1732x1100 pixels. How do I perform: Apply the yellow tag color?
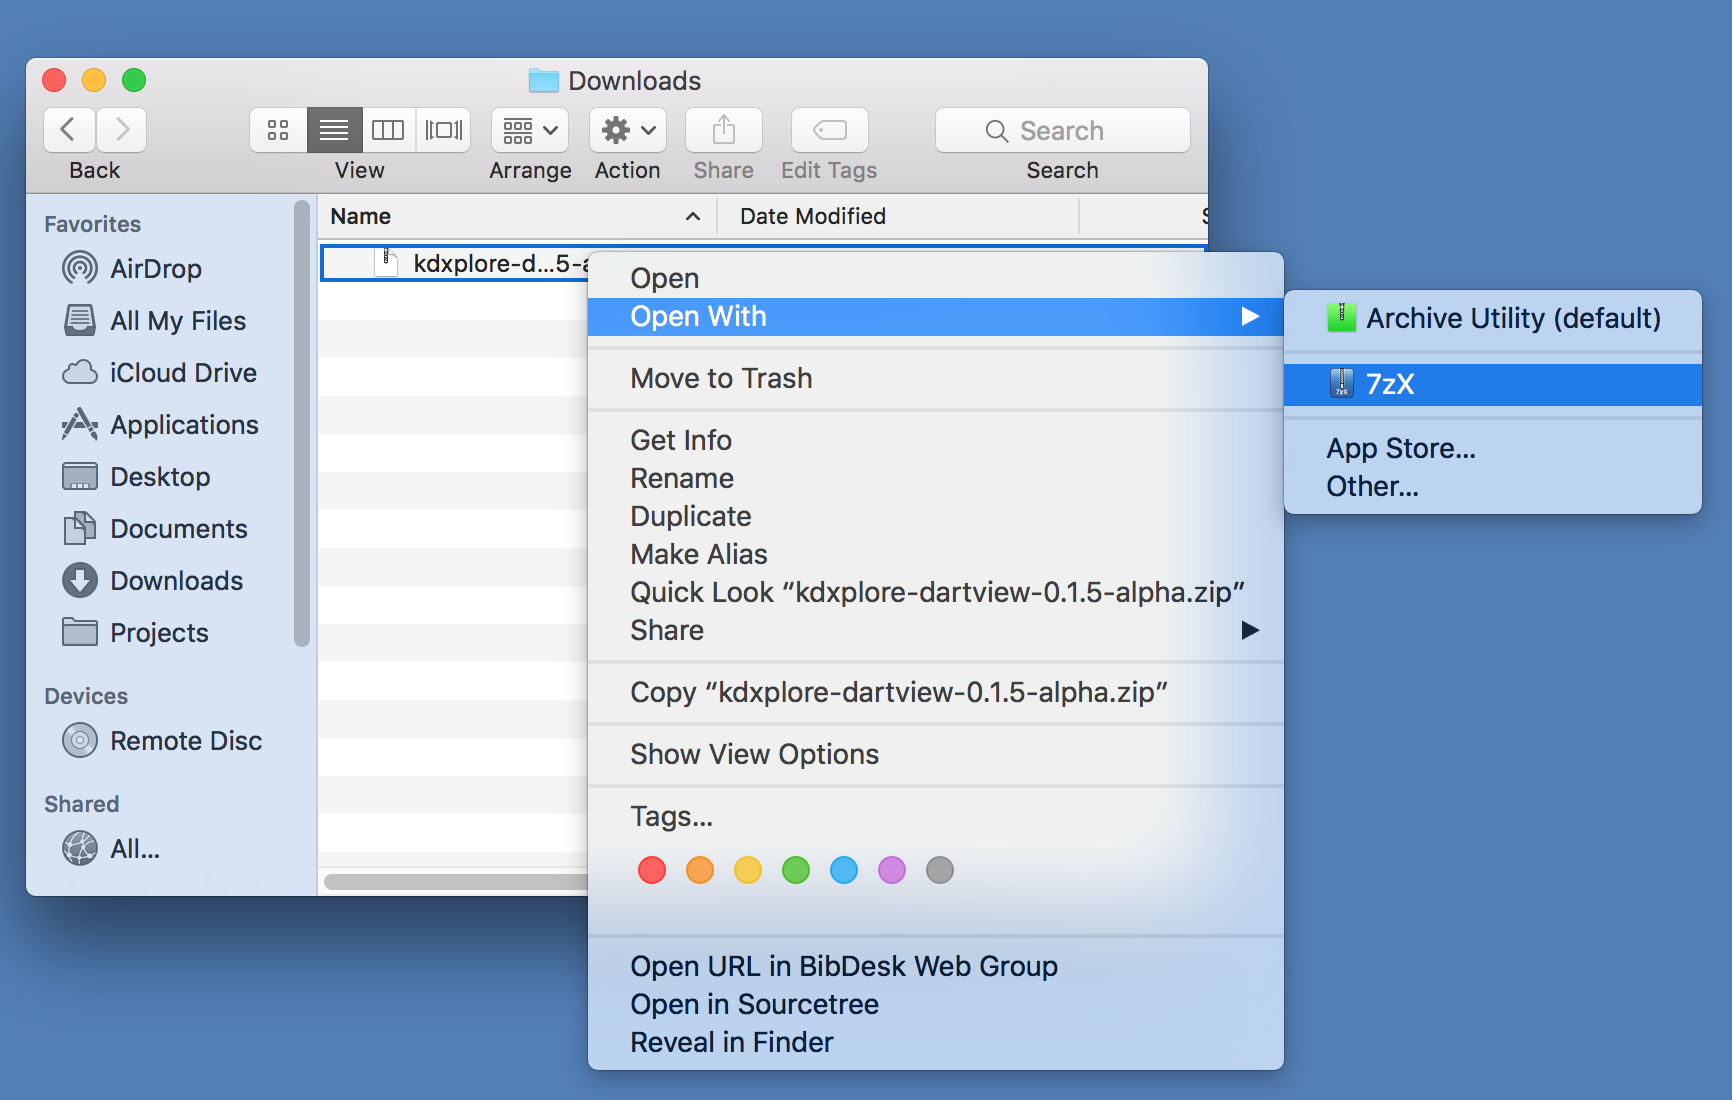tap(748, 870)
